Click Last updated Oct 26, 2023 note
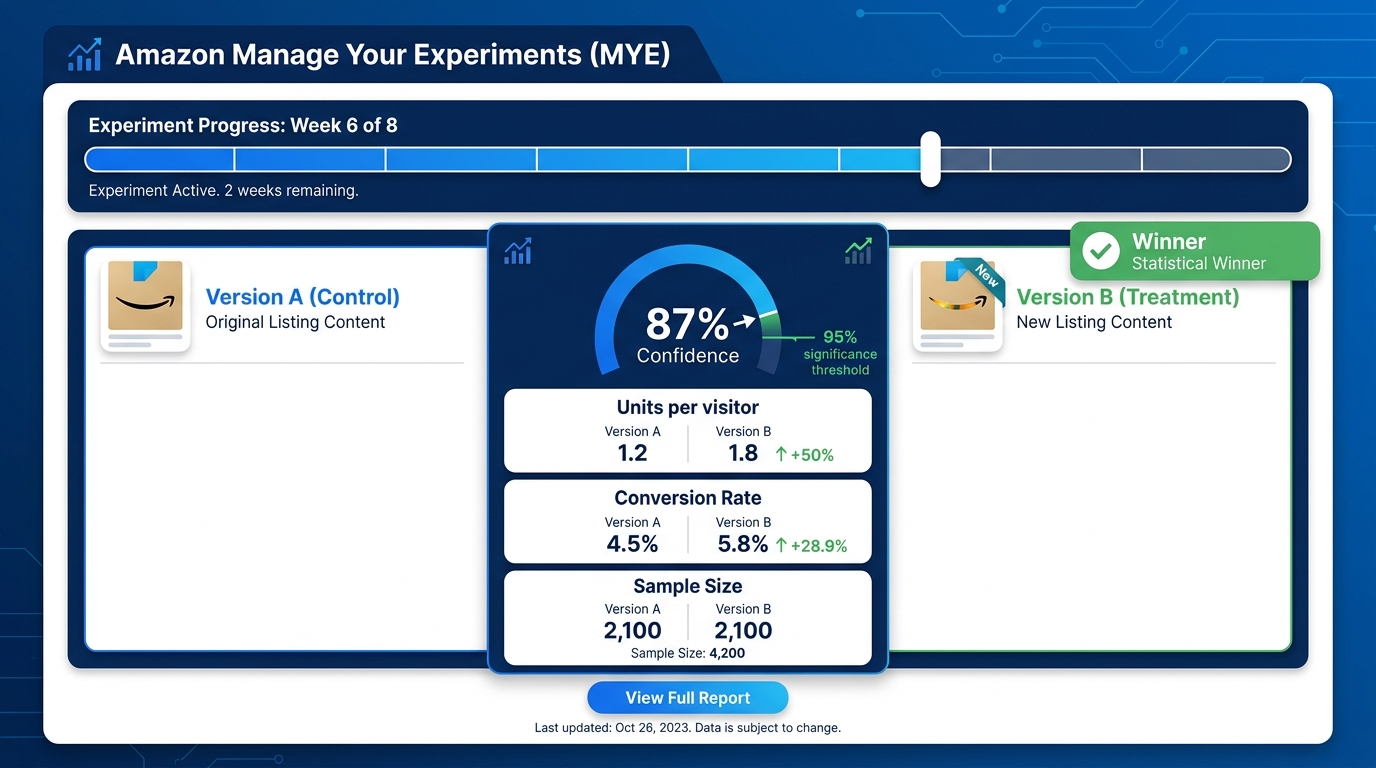1376x768 pixels. [688, 728]
